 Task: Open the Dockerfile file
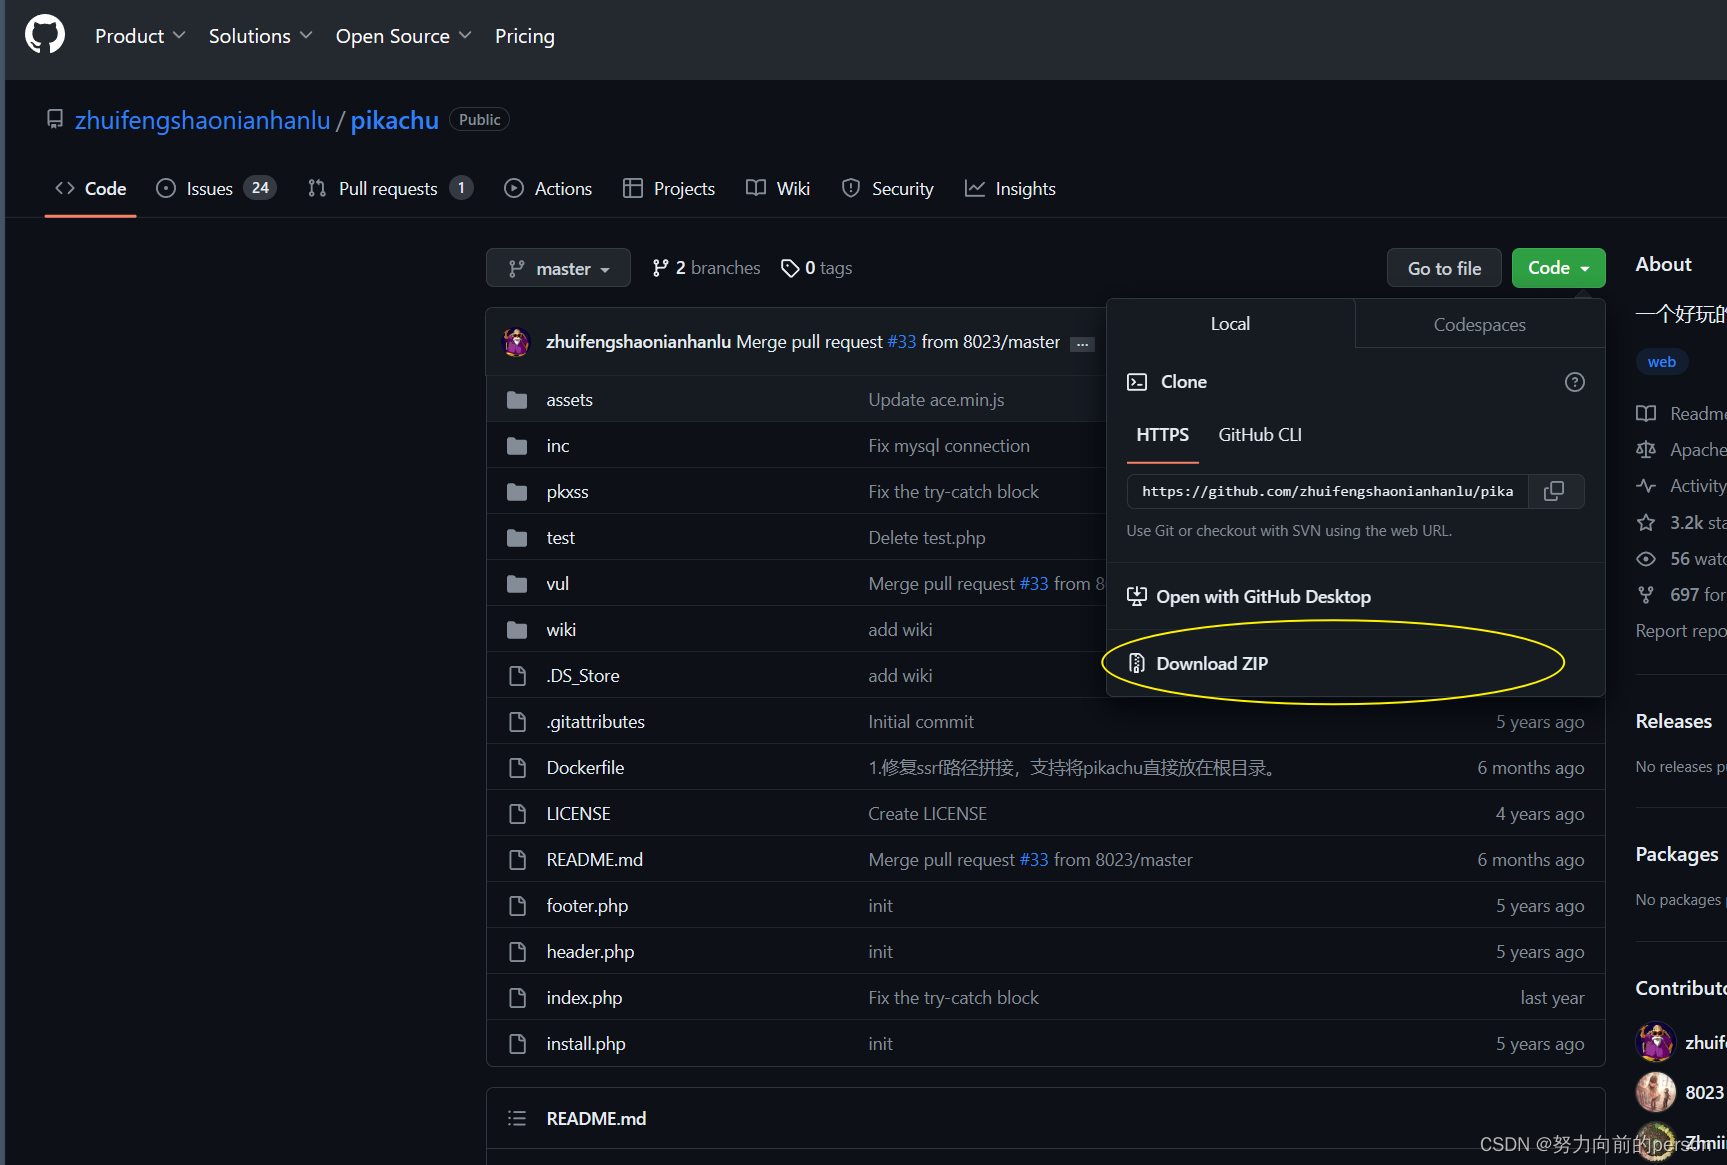[x=586, y=768]
